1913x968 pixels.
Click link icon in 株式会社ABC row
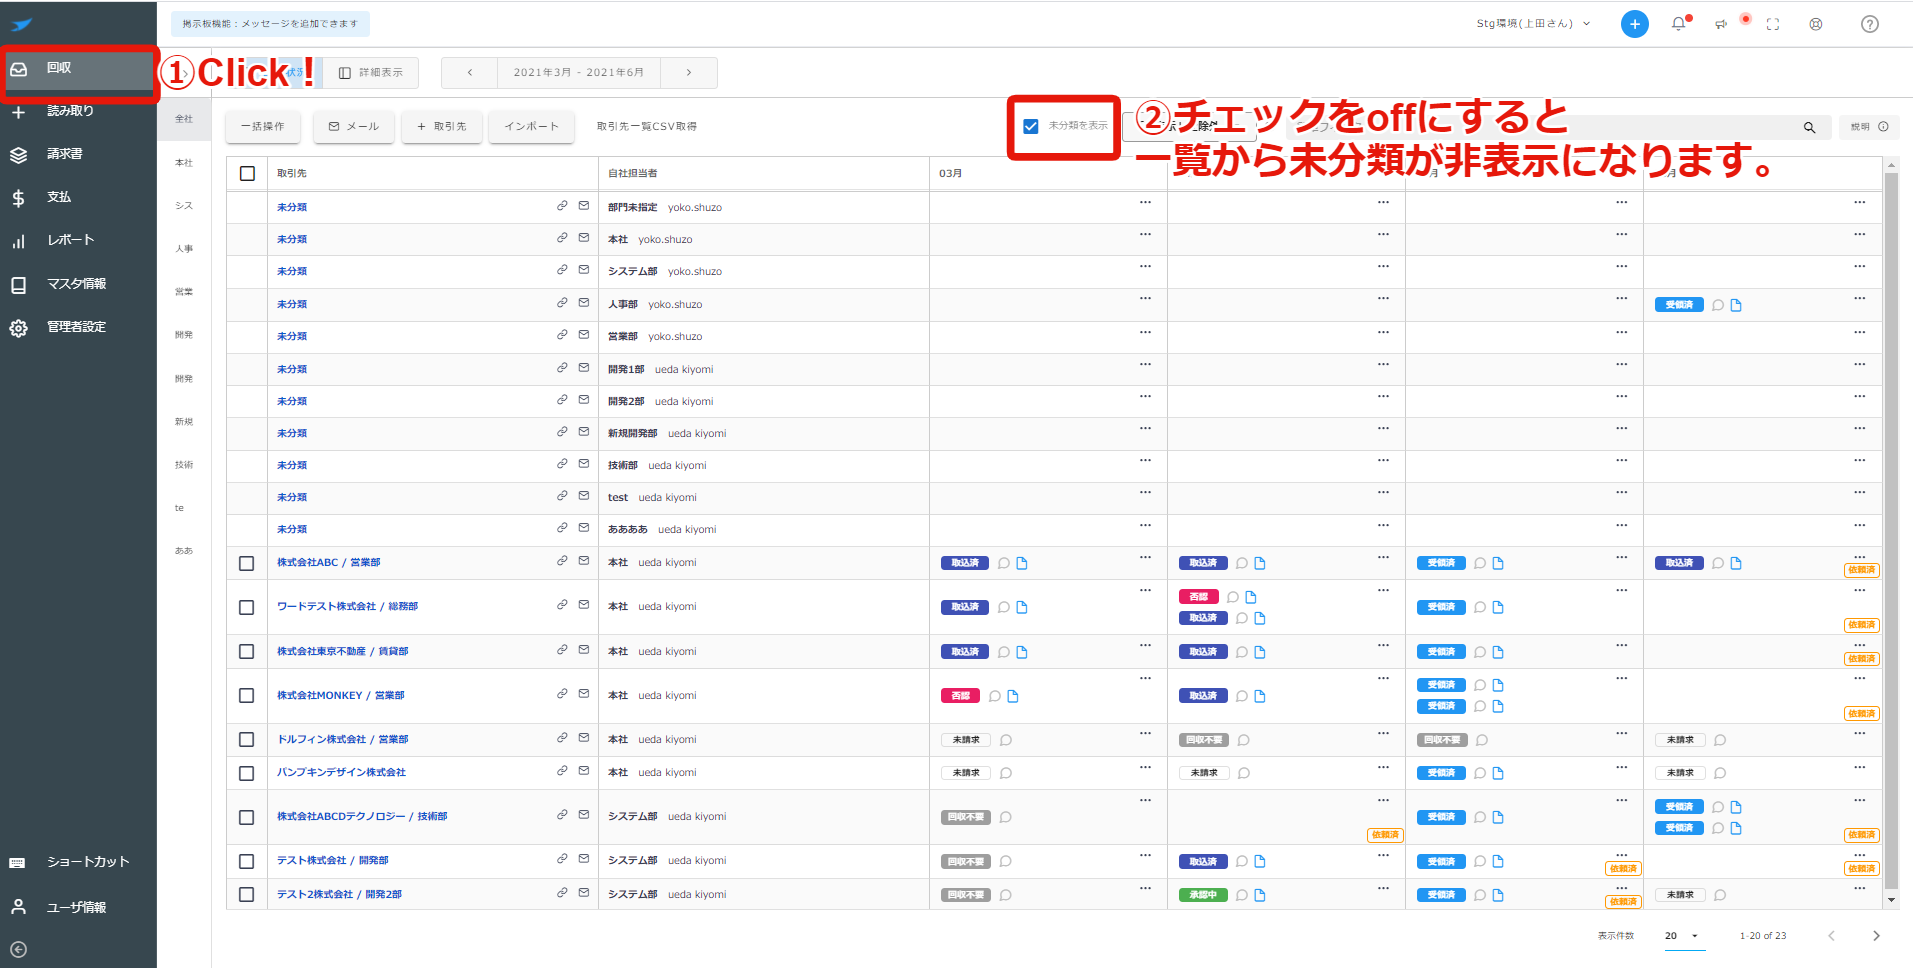point(562,561)
